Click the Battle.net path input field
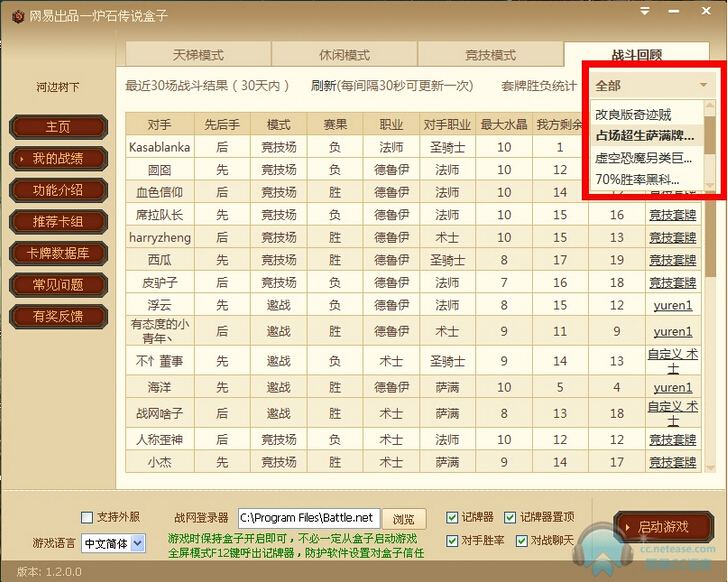Image resolution: width=728 pixels, height=582 pixels. [x=309, y=518]
